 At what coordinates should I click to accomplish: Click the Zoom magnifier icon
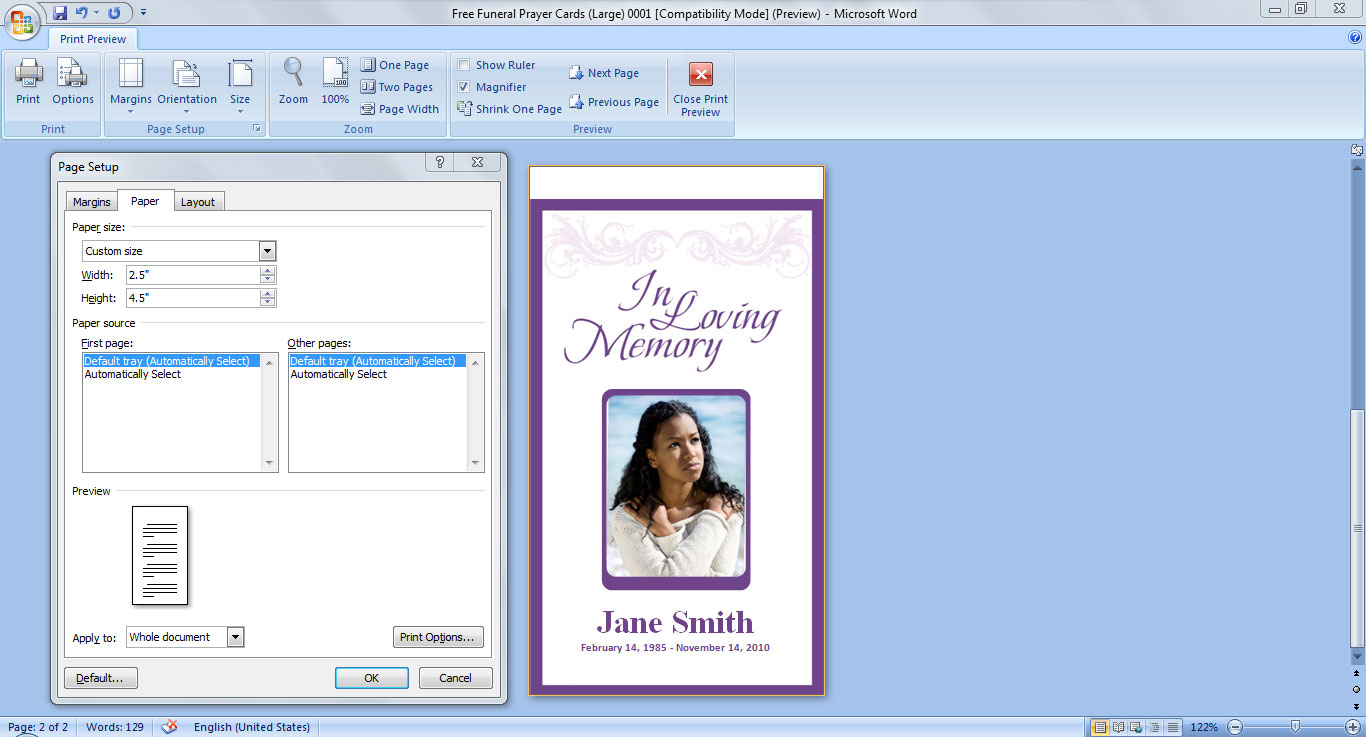(x=293, y=83)
